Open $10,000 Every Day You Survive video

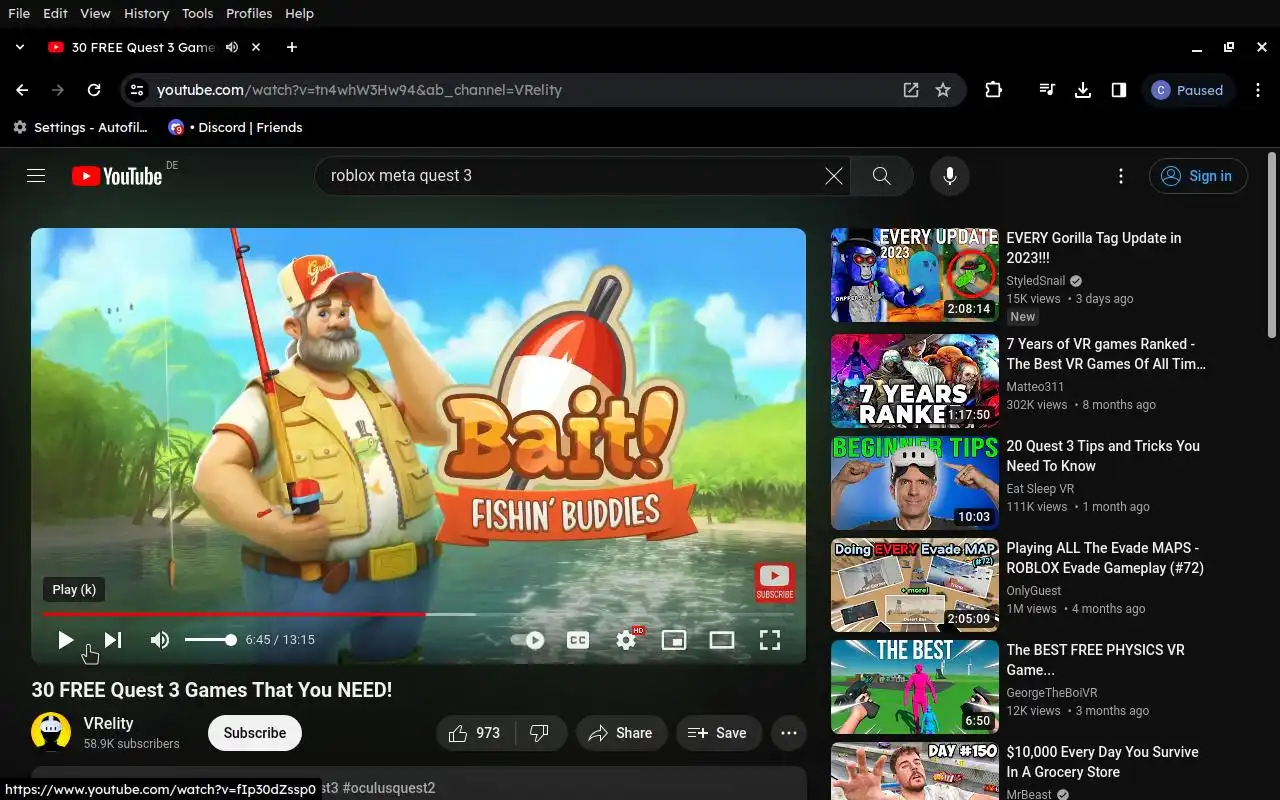pyautogui.click(x=1102, y=762)
